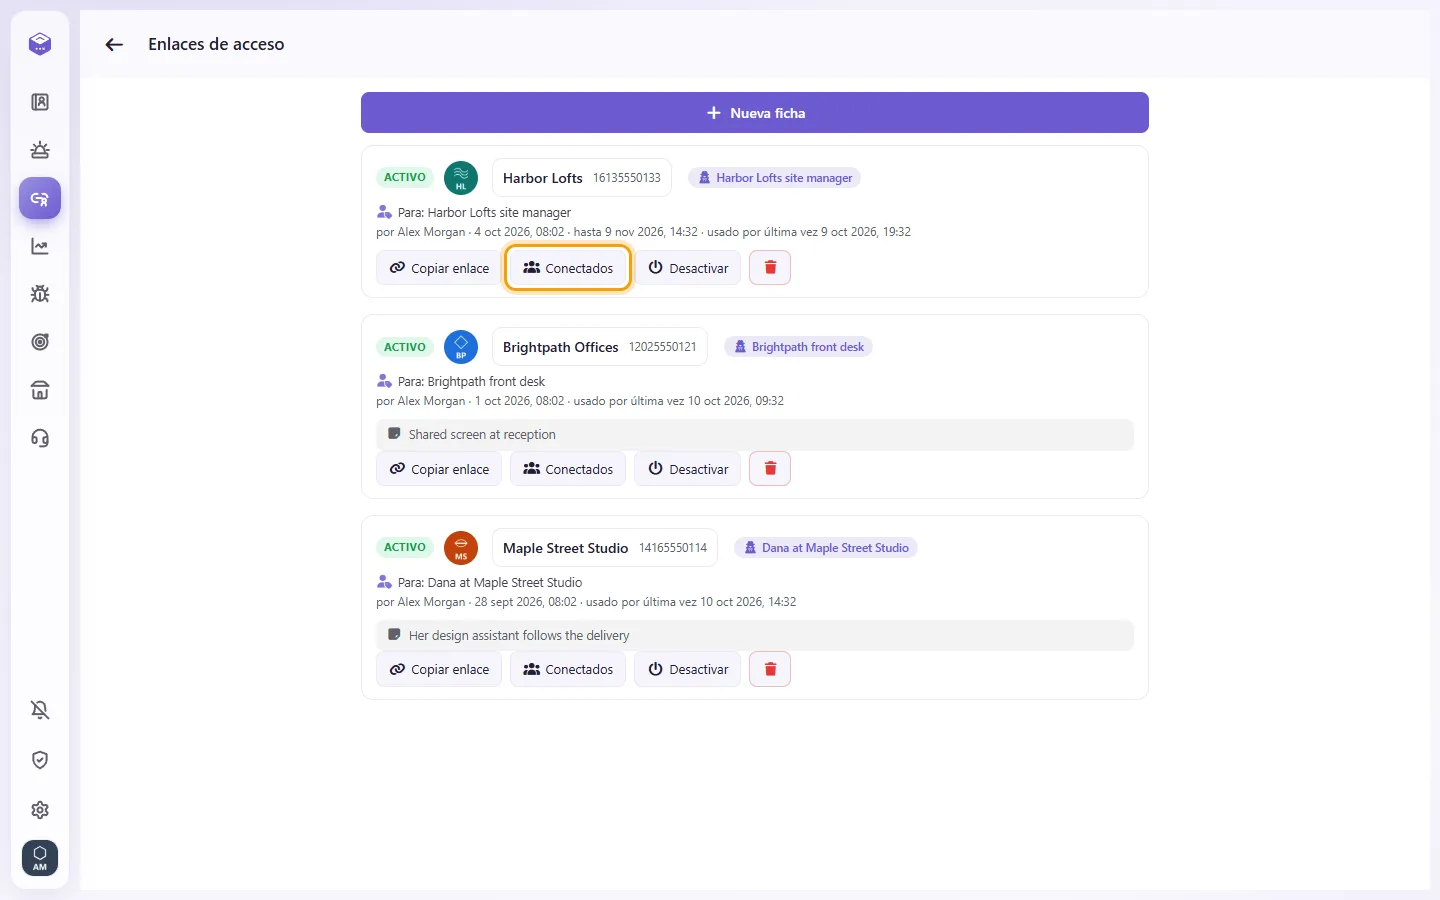This screenshot has width=1440, height=900.
Task: Toggle the muted notifications bell icon
Action: (40, 710)
